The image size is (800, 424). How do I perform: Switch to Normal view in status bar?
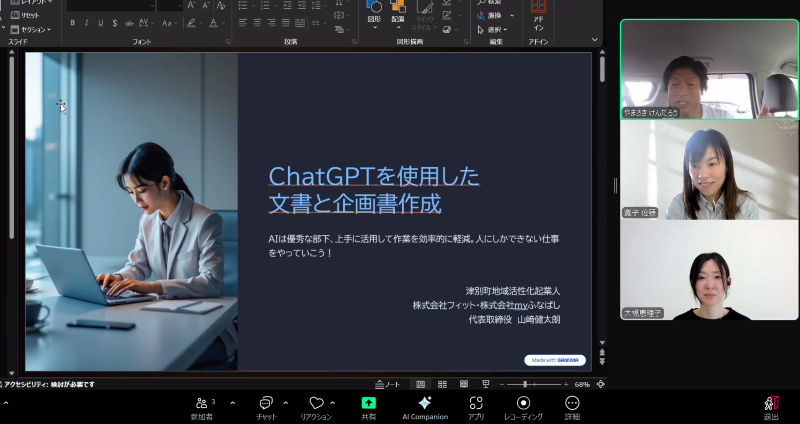(420, 384)
